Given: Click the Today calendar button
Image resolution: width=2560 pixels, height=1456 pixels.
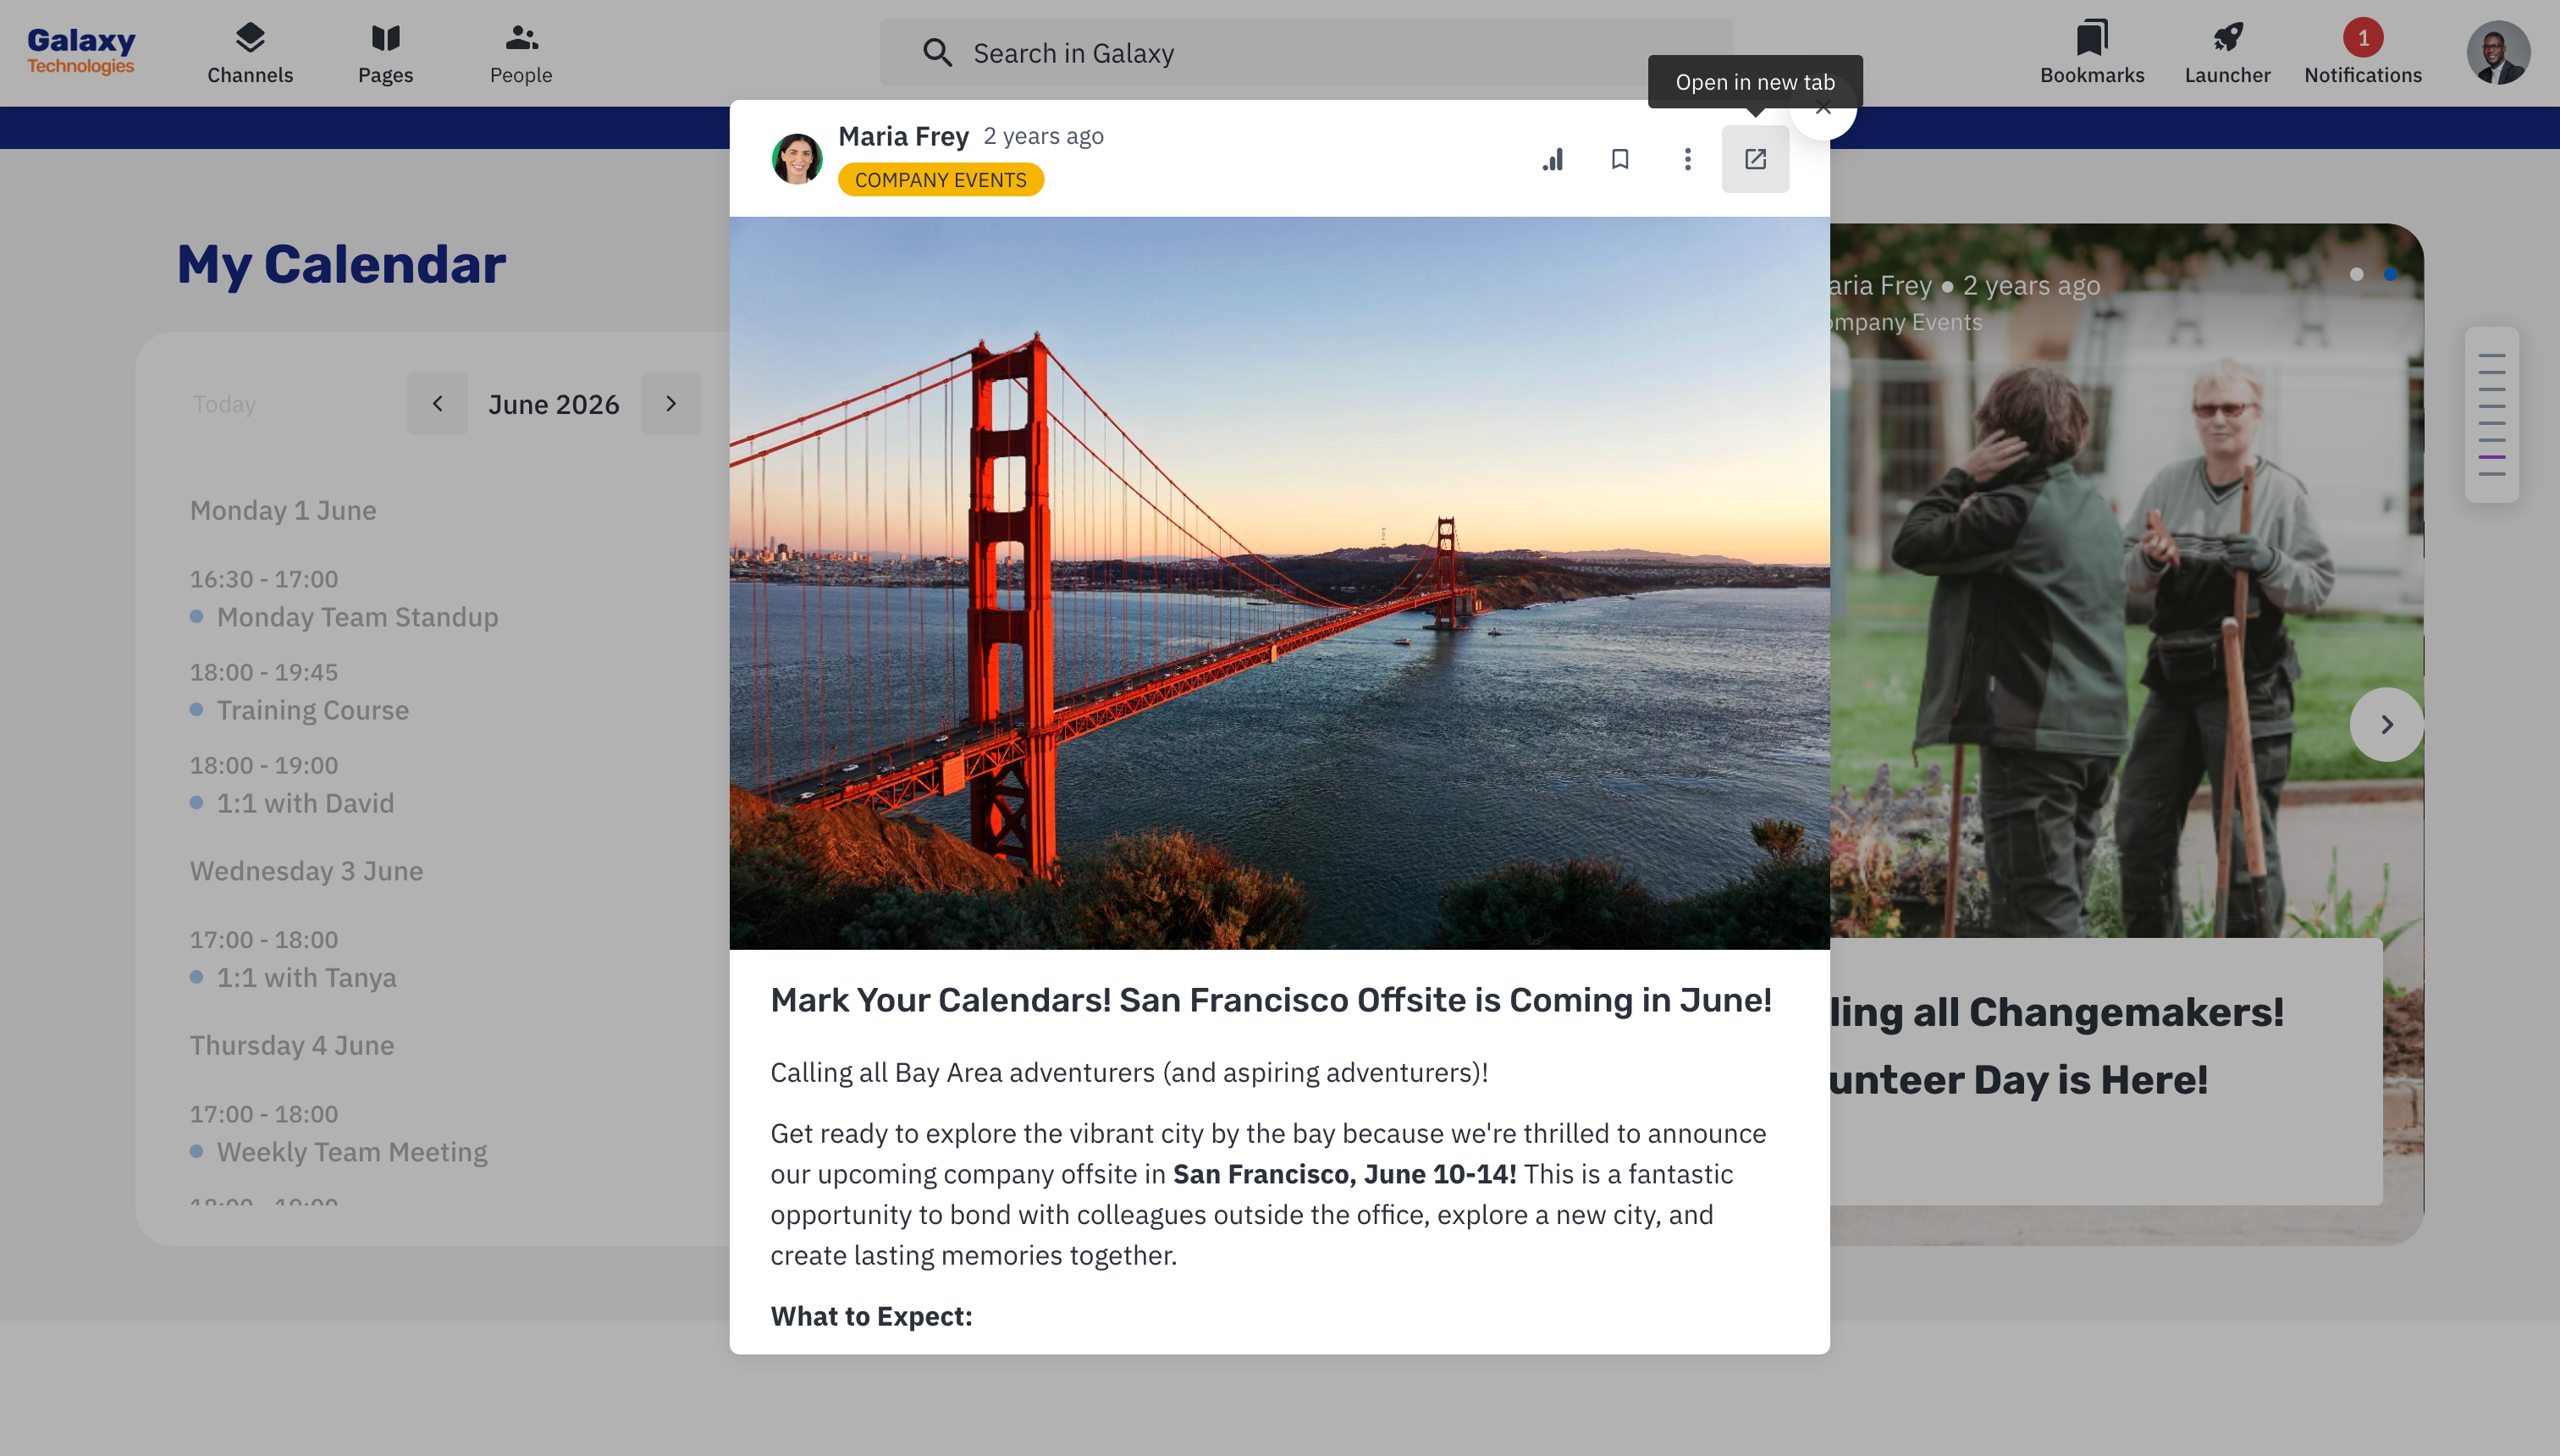Looking at the screenshot, I should point(224,404).
